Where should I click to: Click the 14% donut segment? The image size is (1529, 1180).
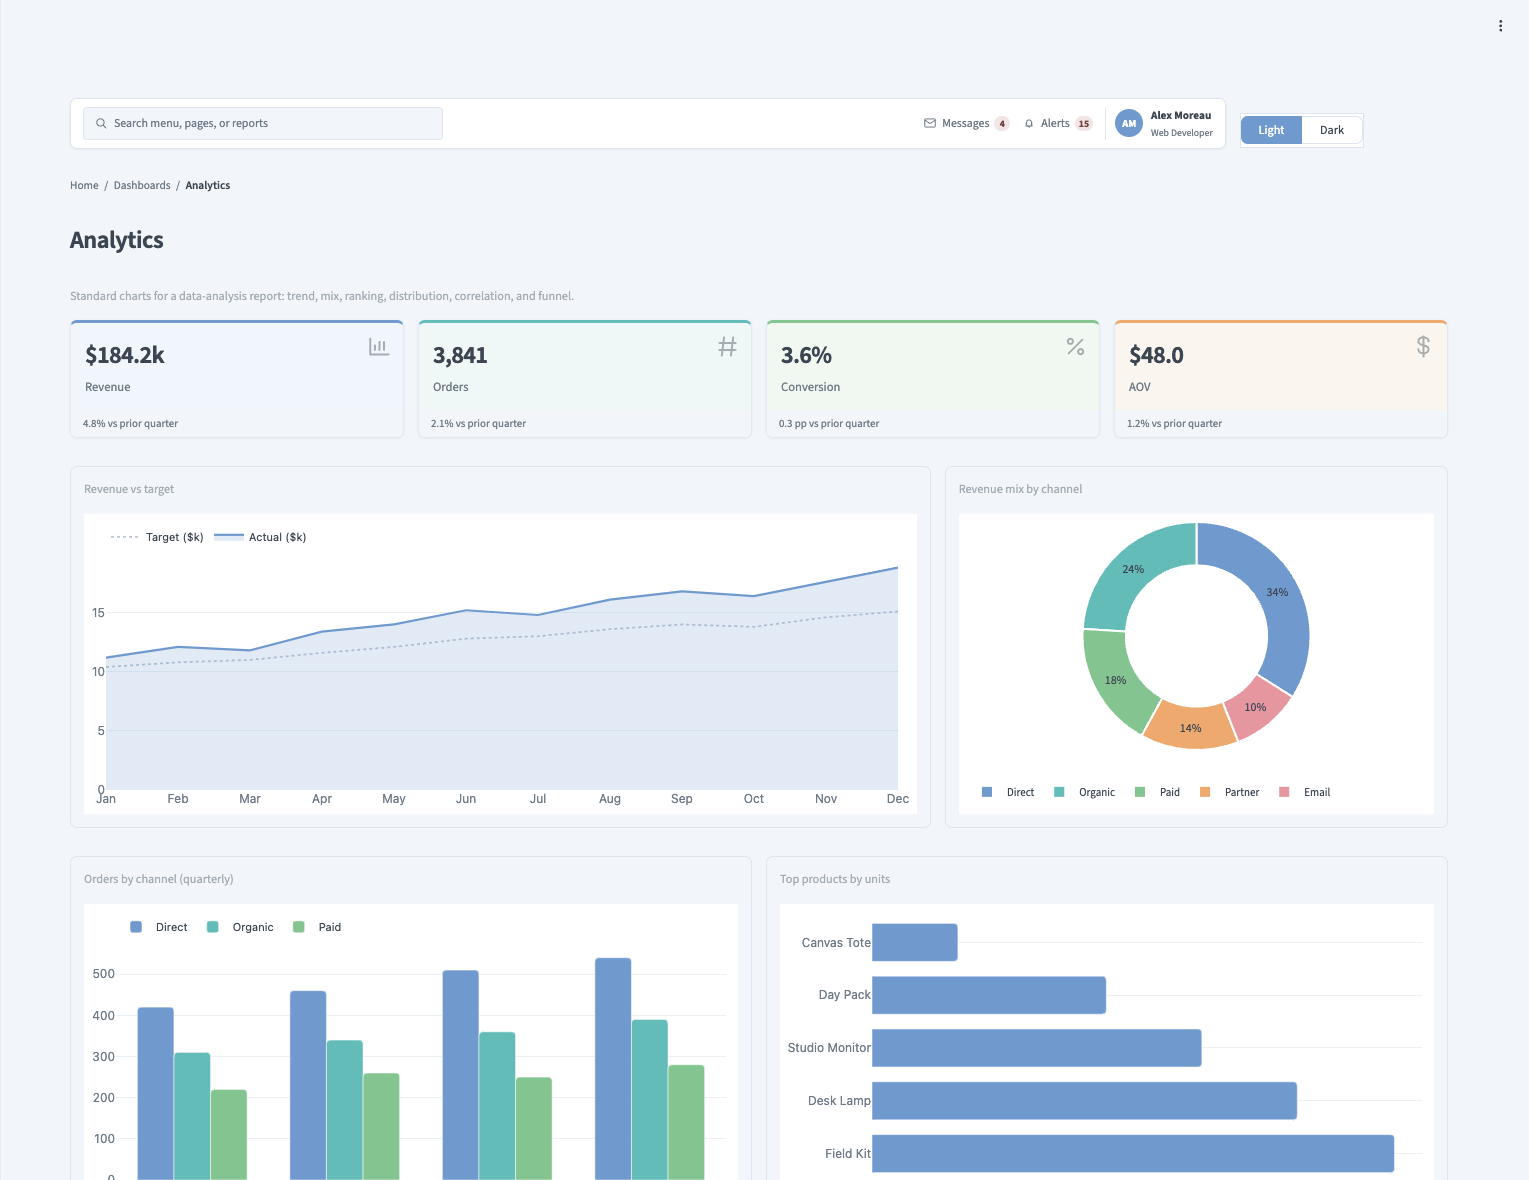point(1190,728)
